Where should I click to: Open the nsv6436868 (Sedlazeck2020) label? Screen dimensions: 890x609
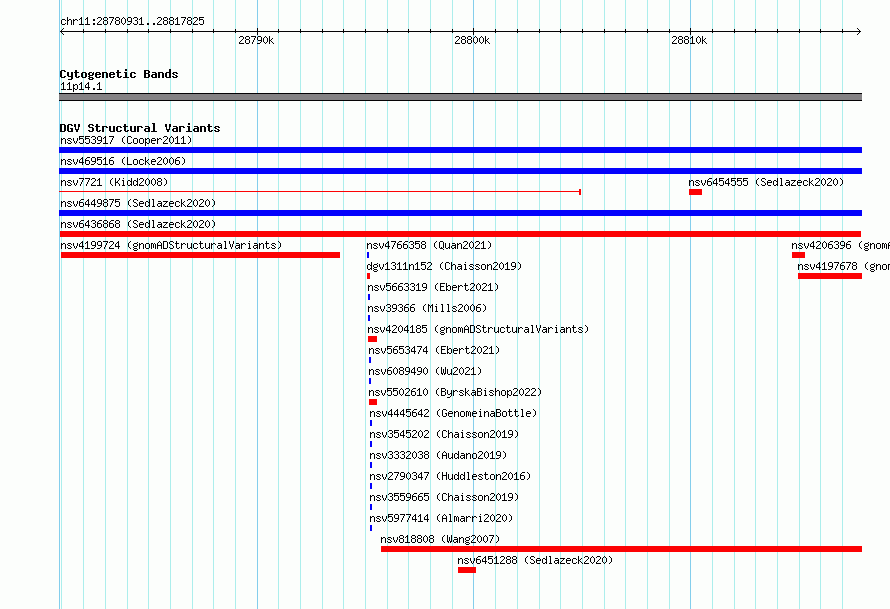pos(138,224)
